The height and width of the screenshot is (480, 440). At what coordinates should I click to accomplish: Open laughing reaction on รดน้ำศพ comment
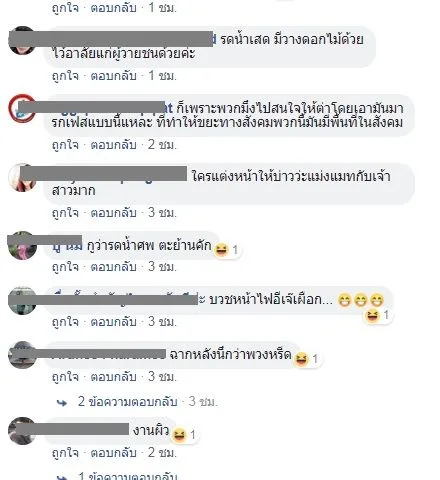227,249
